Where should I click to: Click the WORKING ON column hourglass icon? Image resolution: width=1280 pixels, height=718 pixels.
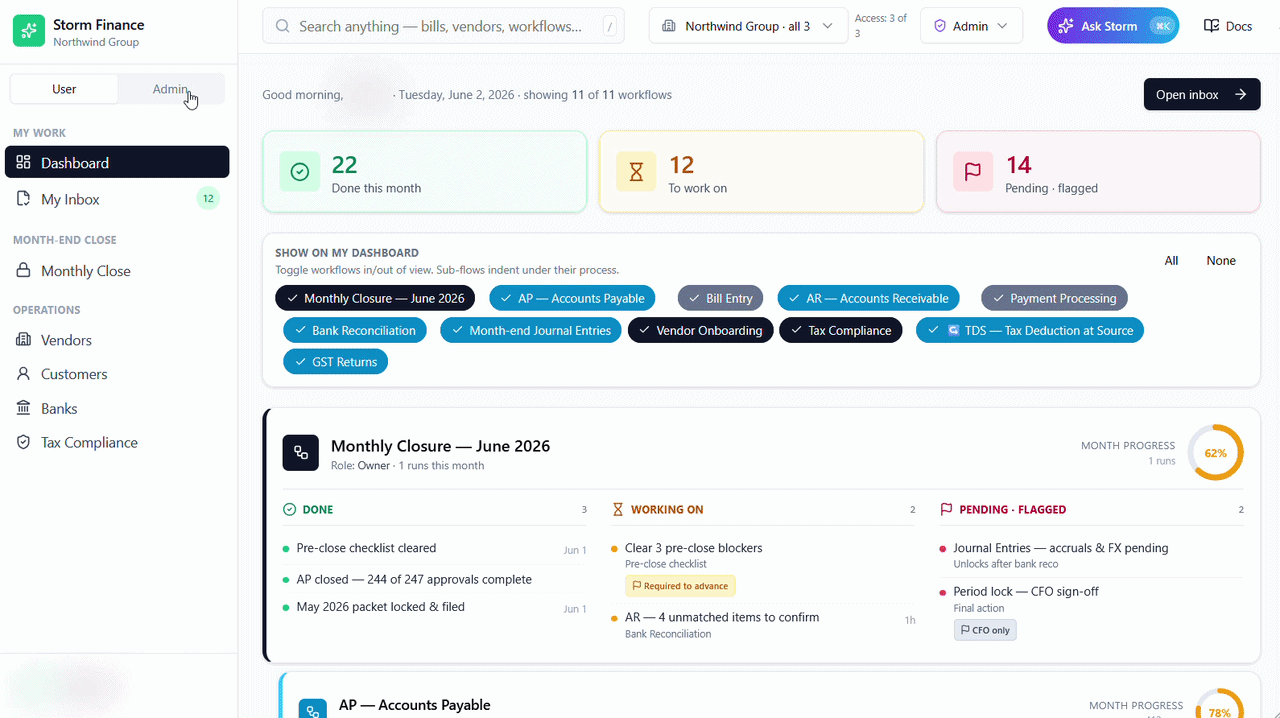[618, 509]
